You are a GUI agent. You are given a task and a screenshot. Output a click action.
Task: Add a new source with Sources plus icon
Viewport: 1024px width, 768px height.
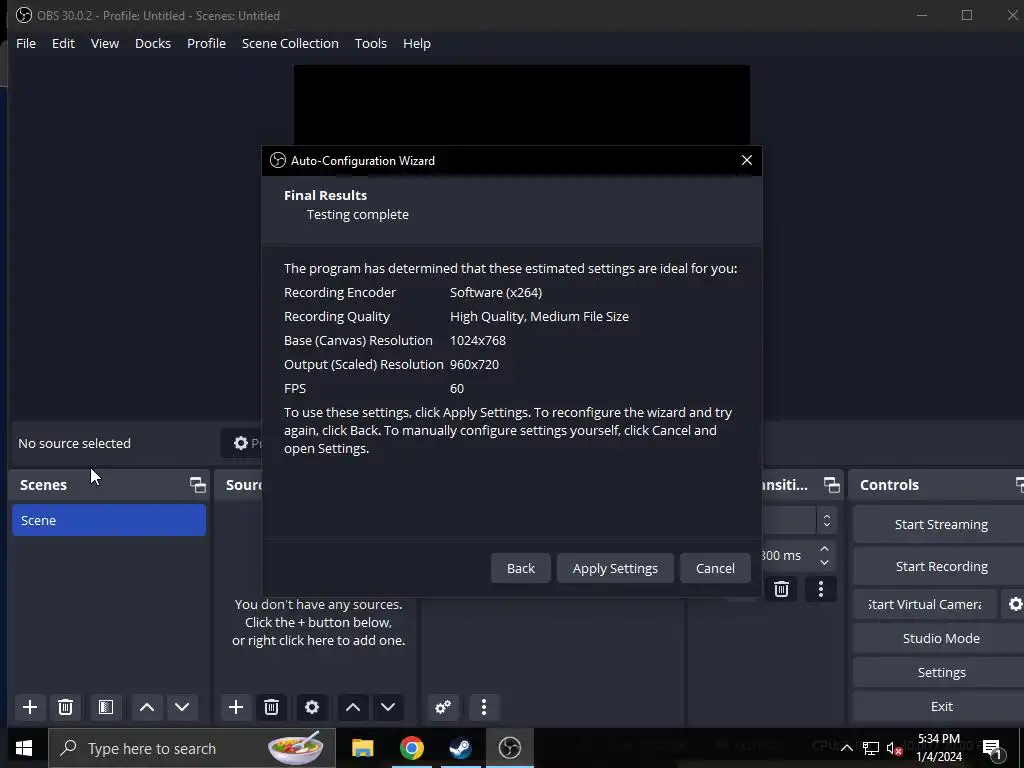[236, 707]
